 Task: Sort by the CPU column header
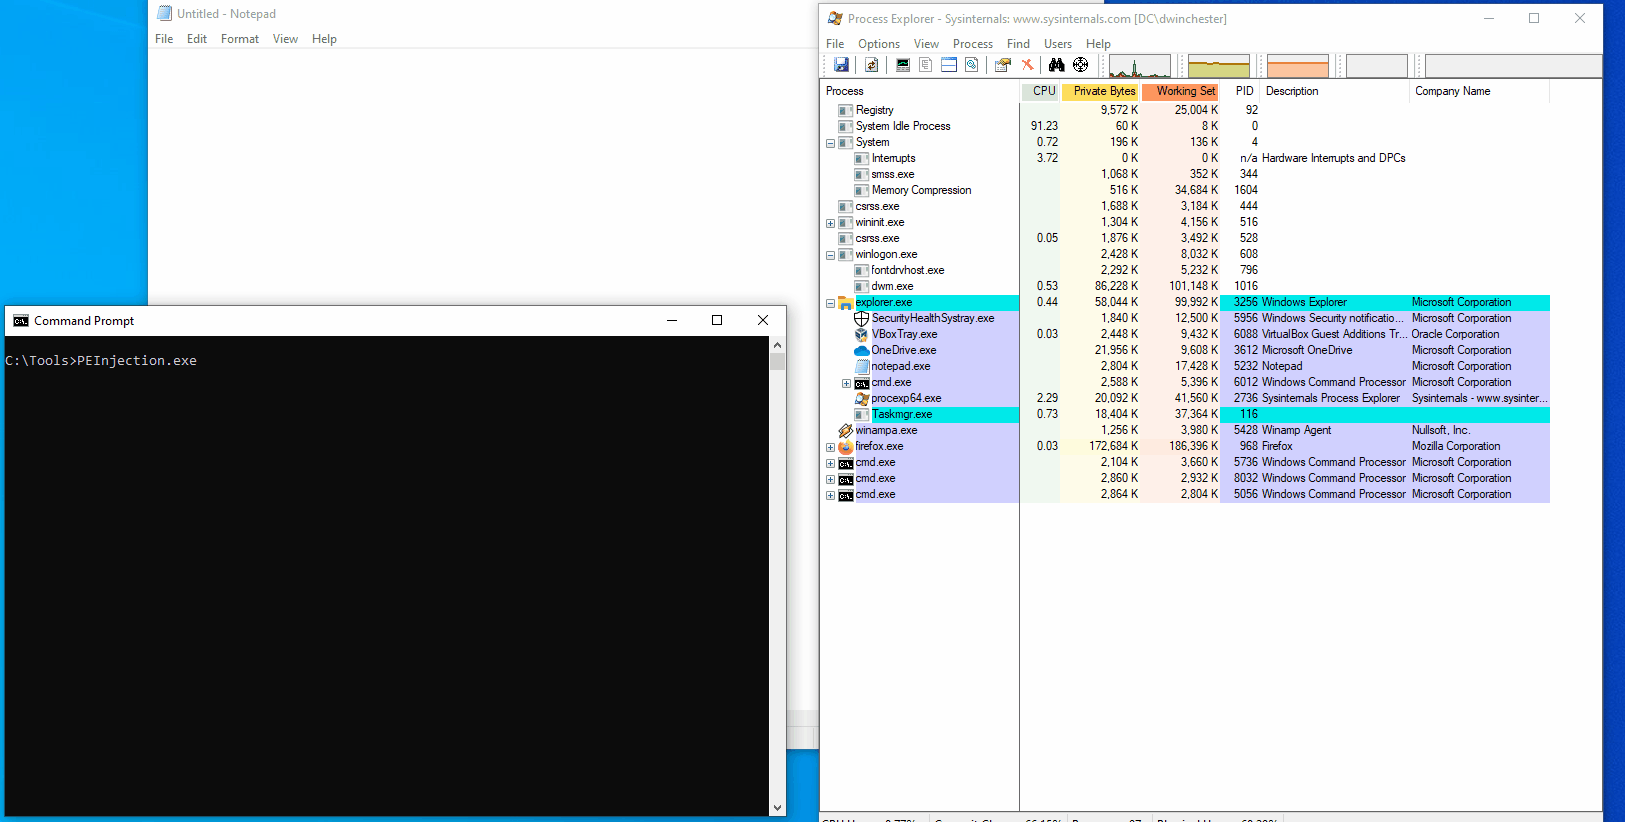tap(1040, 91)
